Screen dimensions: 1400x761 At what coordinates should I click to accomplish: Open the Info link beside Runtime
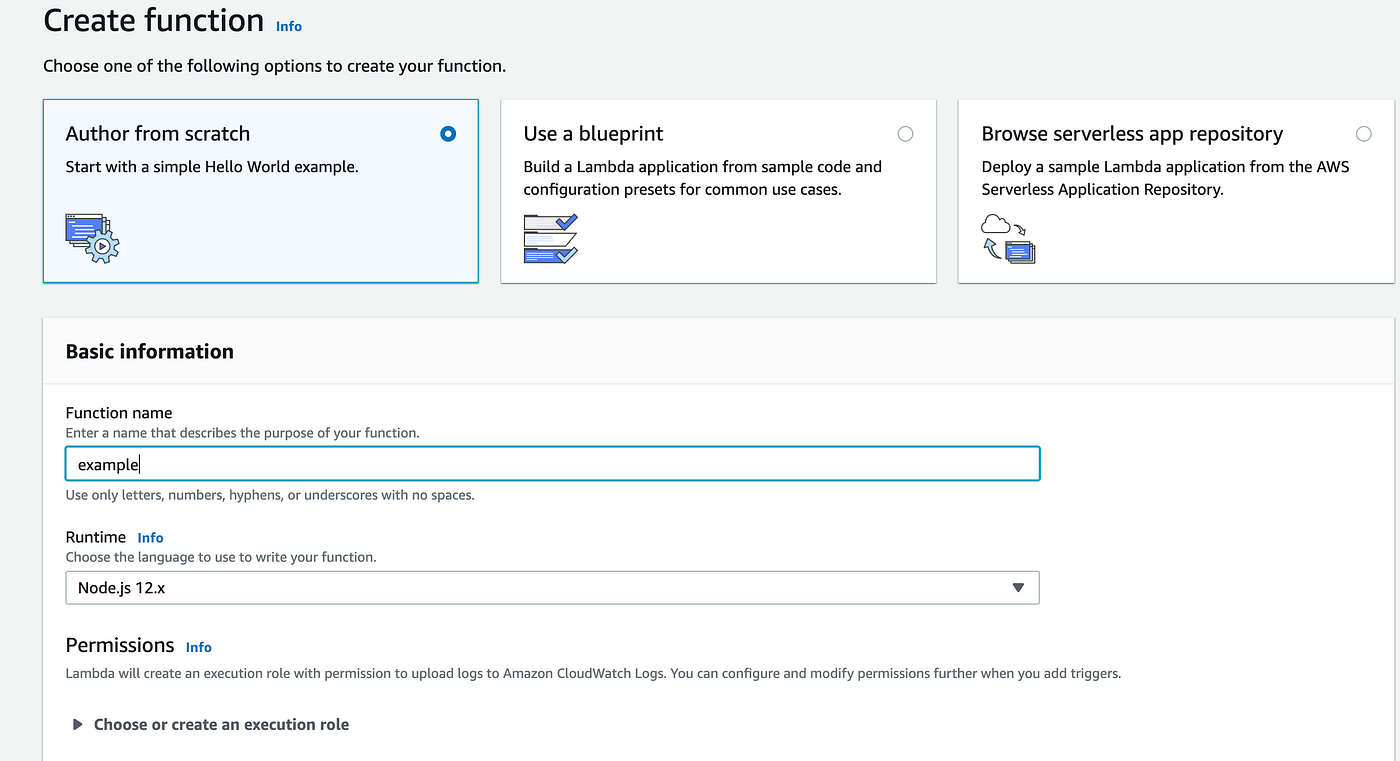click(x=150, y=537)
